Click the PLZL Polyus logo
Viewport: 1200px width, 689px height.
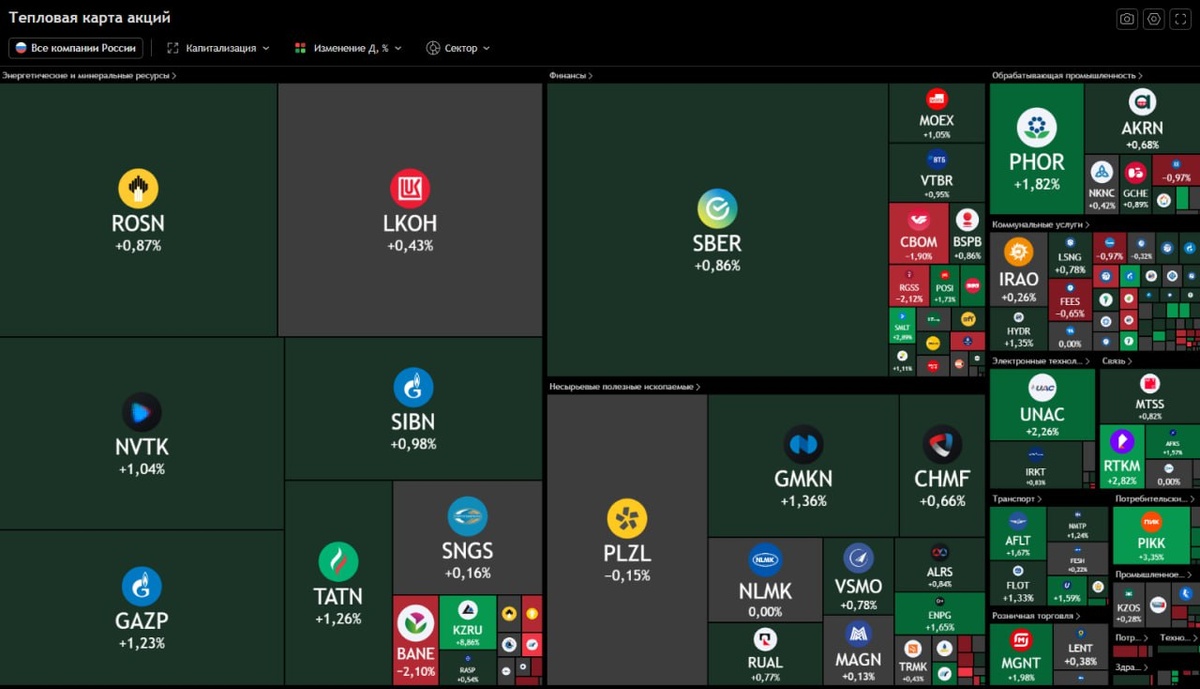click(627, 519)
